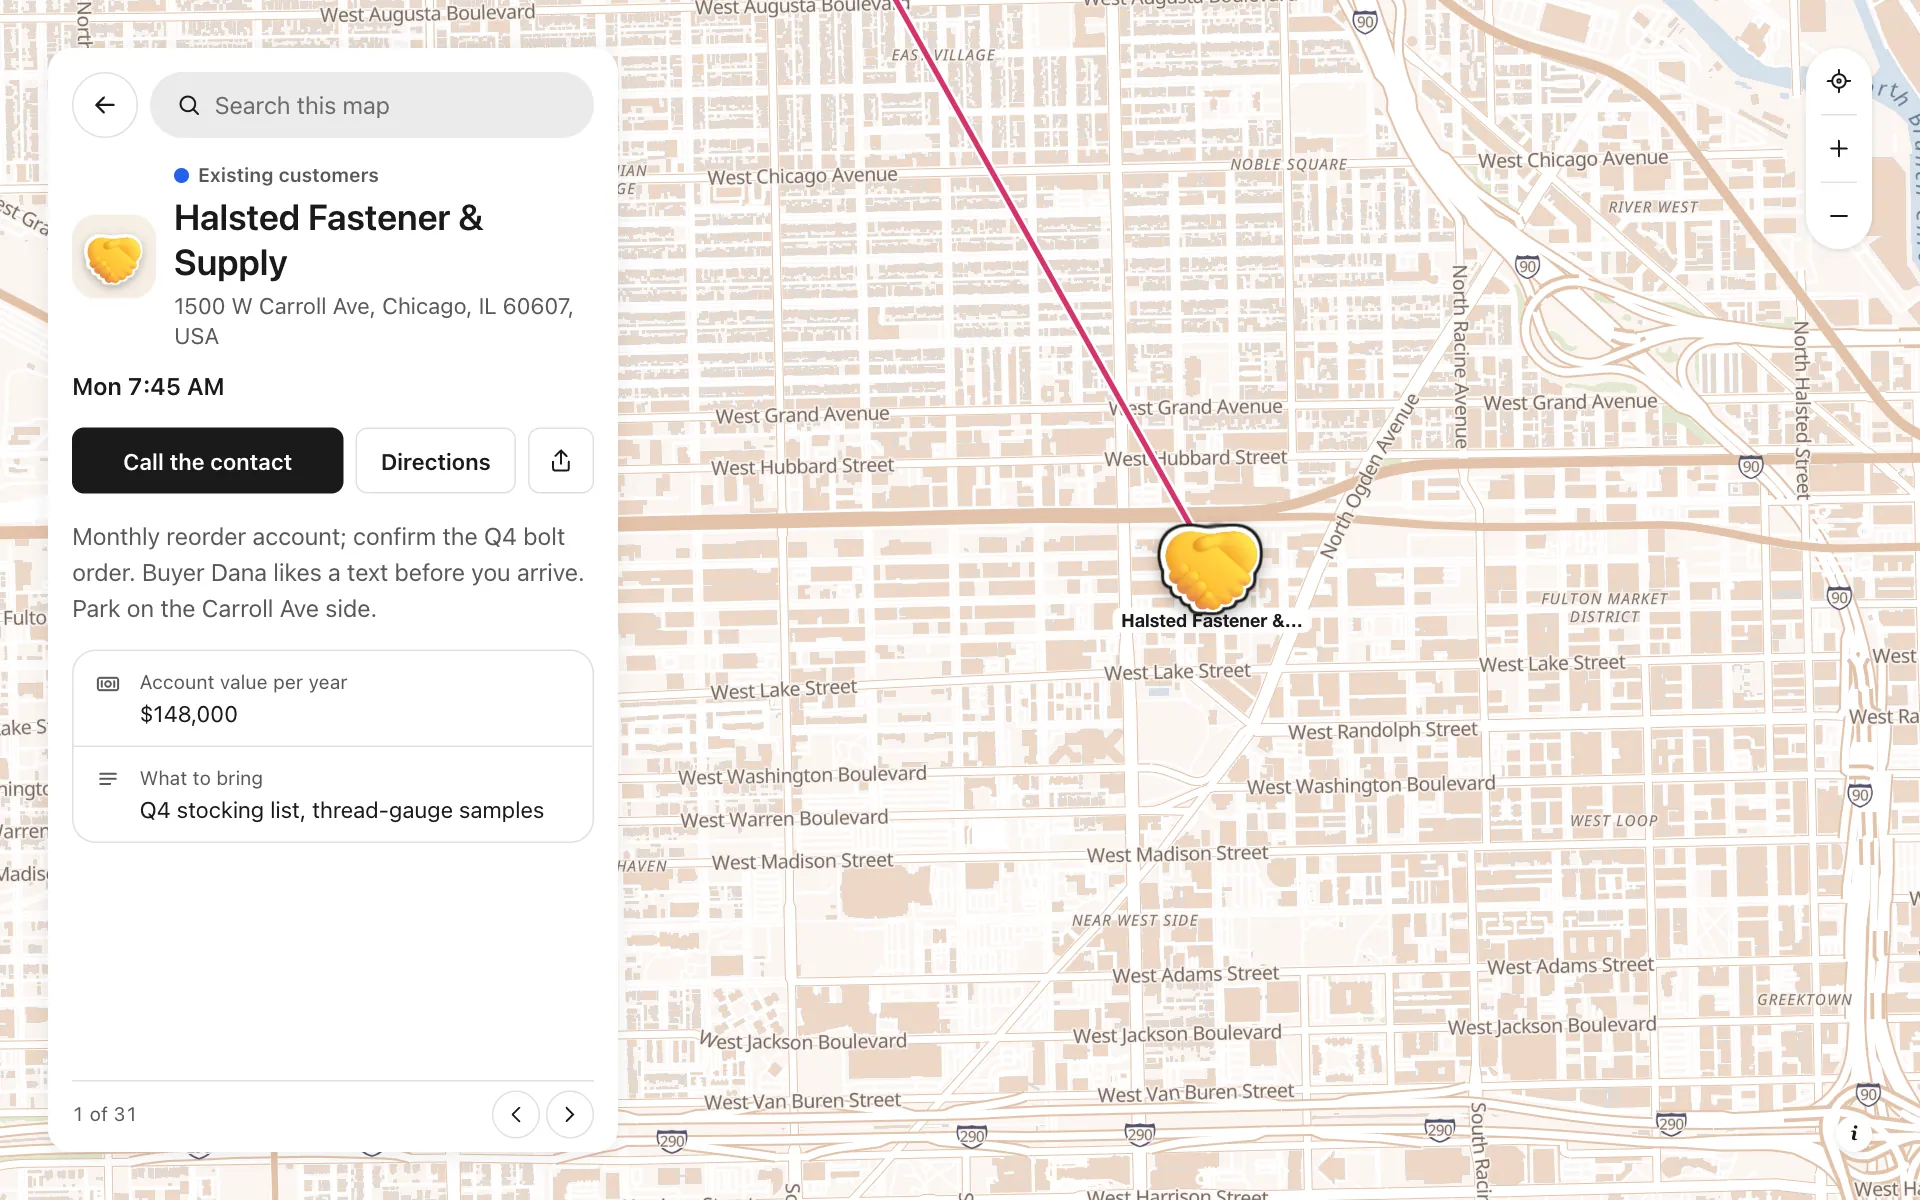Click the Existing customers category label
1920x1200 pixels.
288,175
